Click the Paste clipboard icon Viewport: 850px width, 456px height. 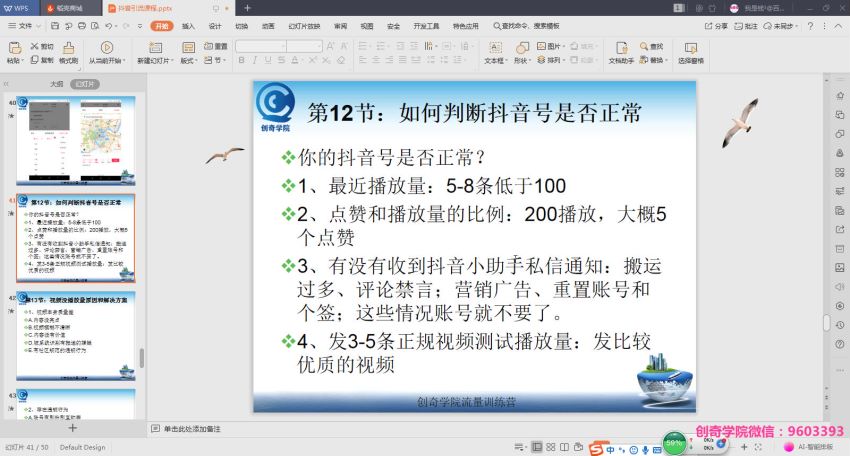point(15,48)
